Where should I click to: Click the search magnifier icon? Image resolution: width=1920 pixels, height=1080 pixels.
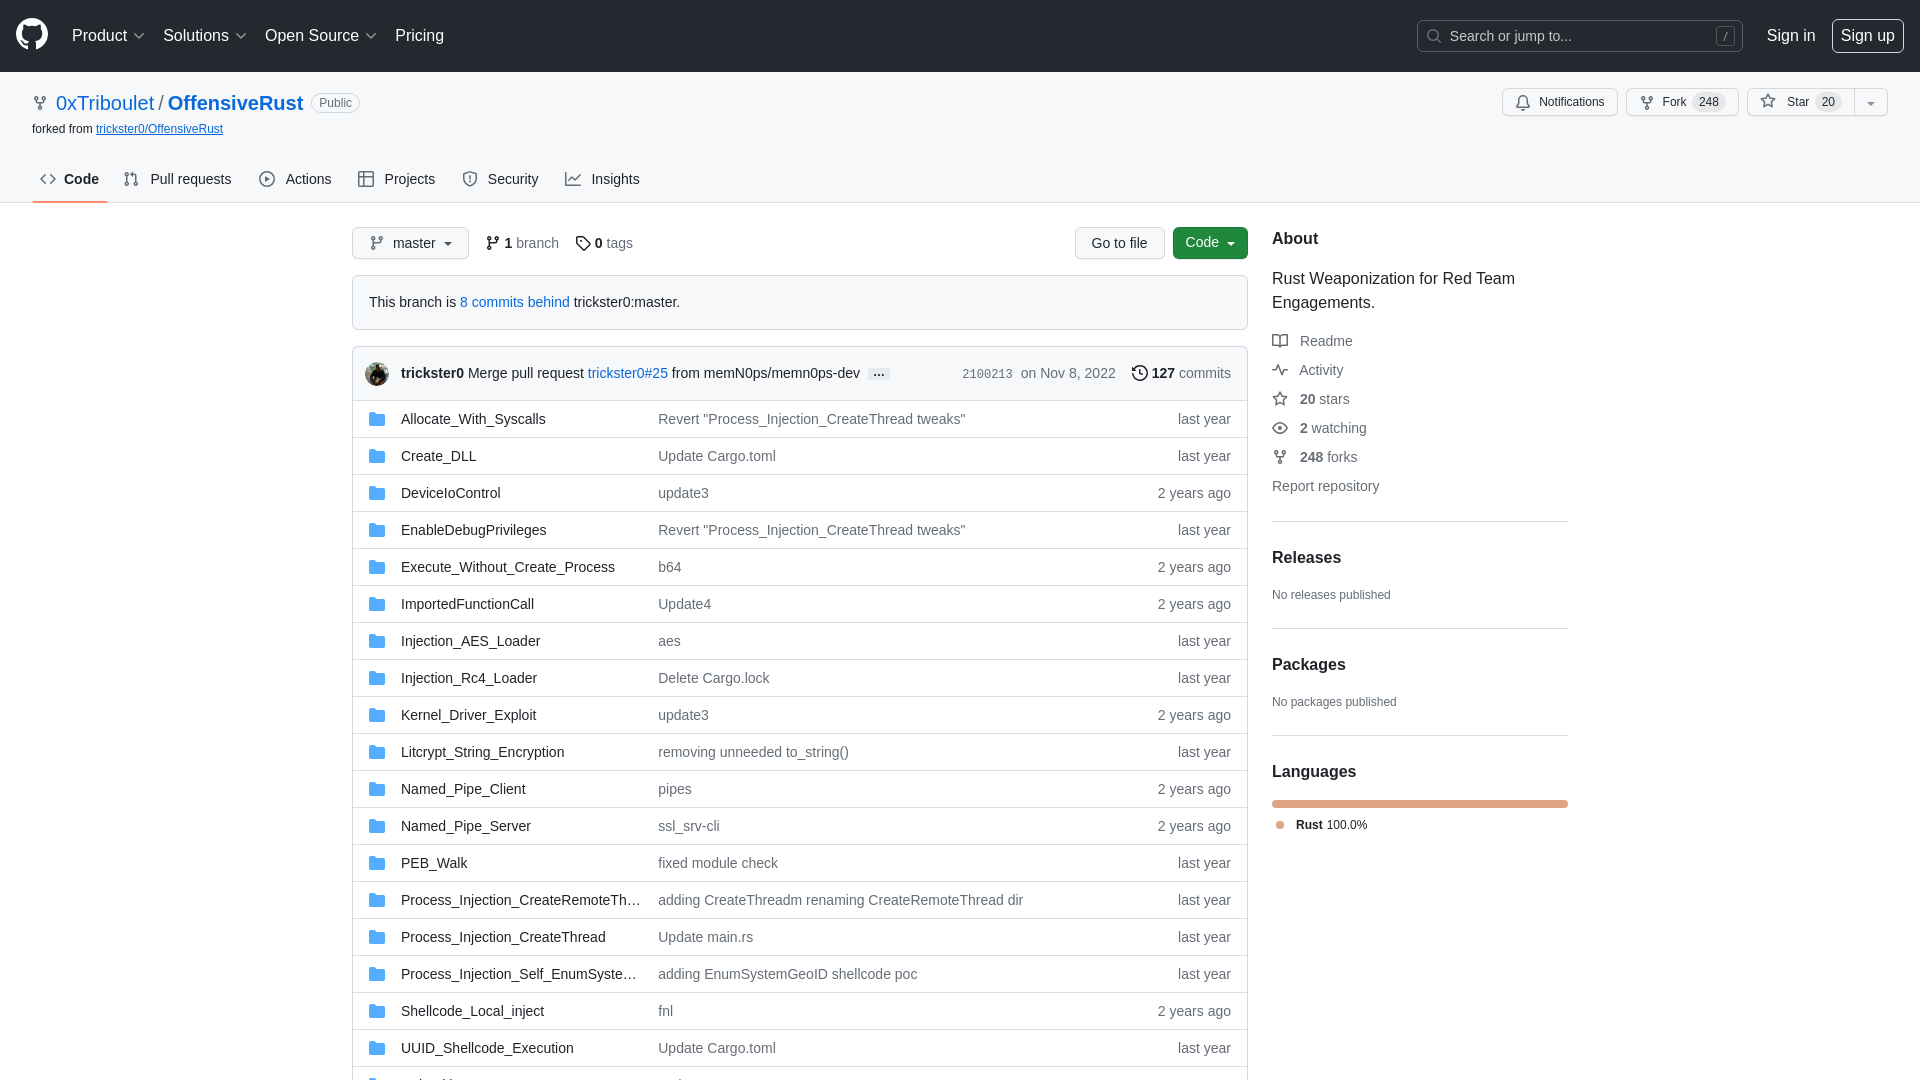click(1434, 36)
